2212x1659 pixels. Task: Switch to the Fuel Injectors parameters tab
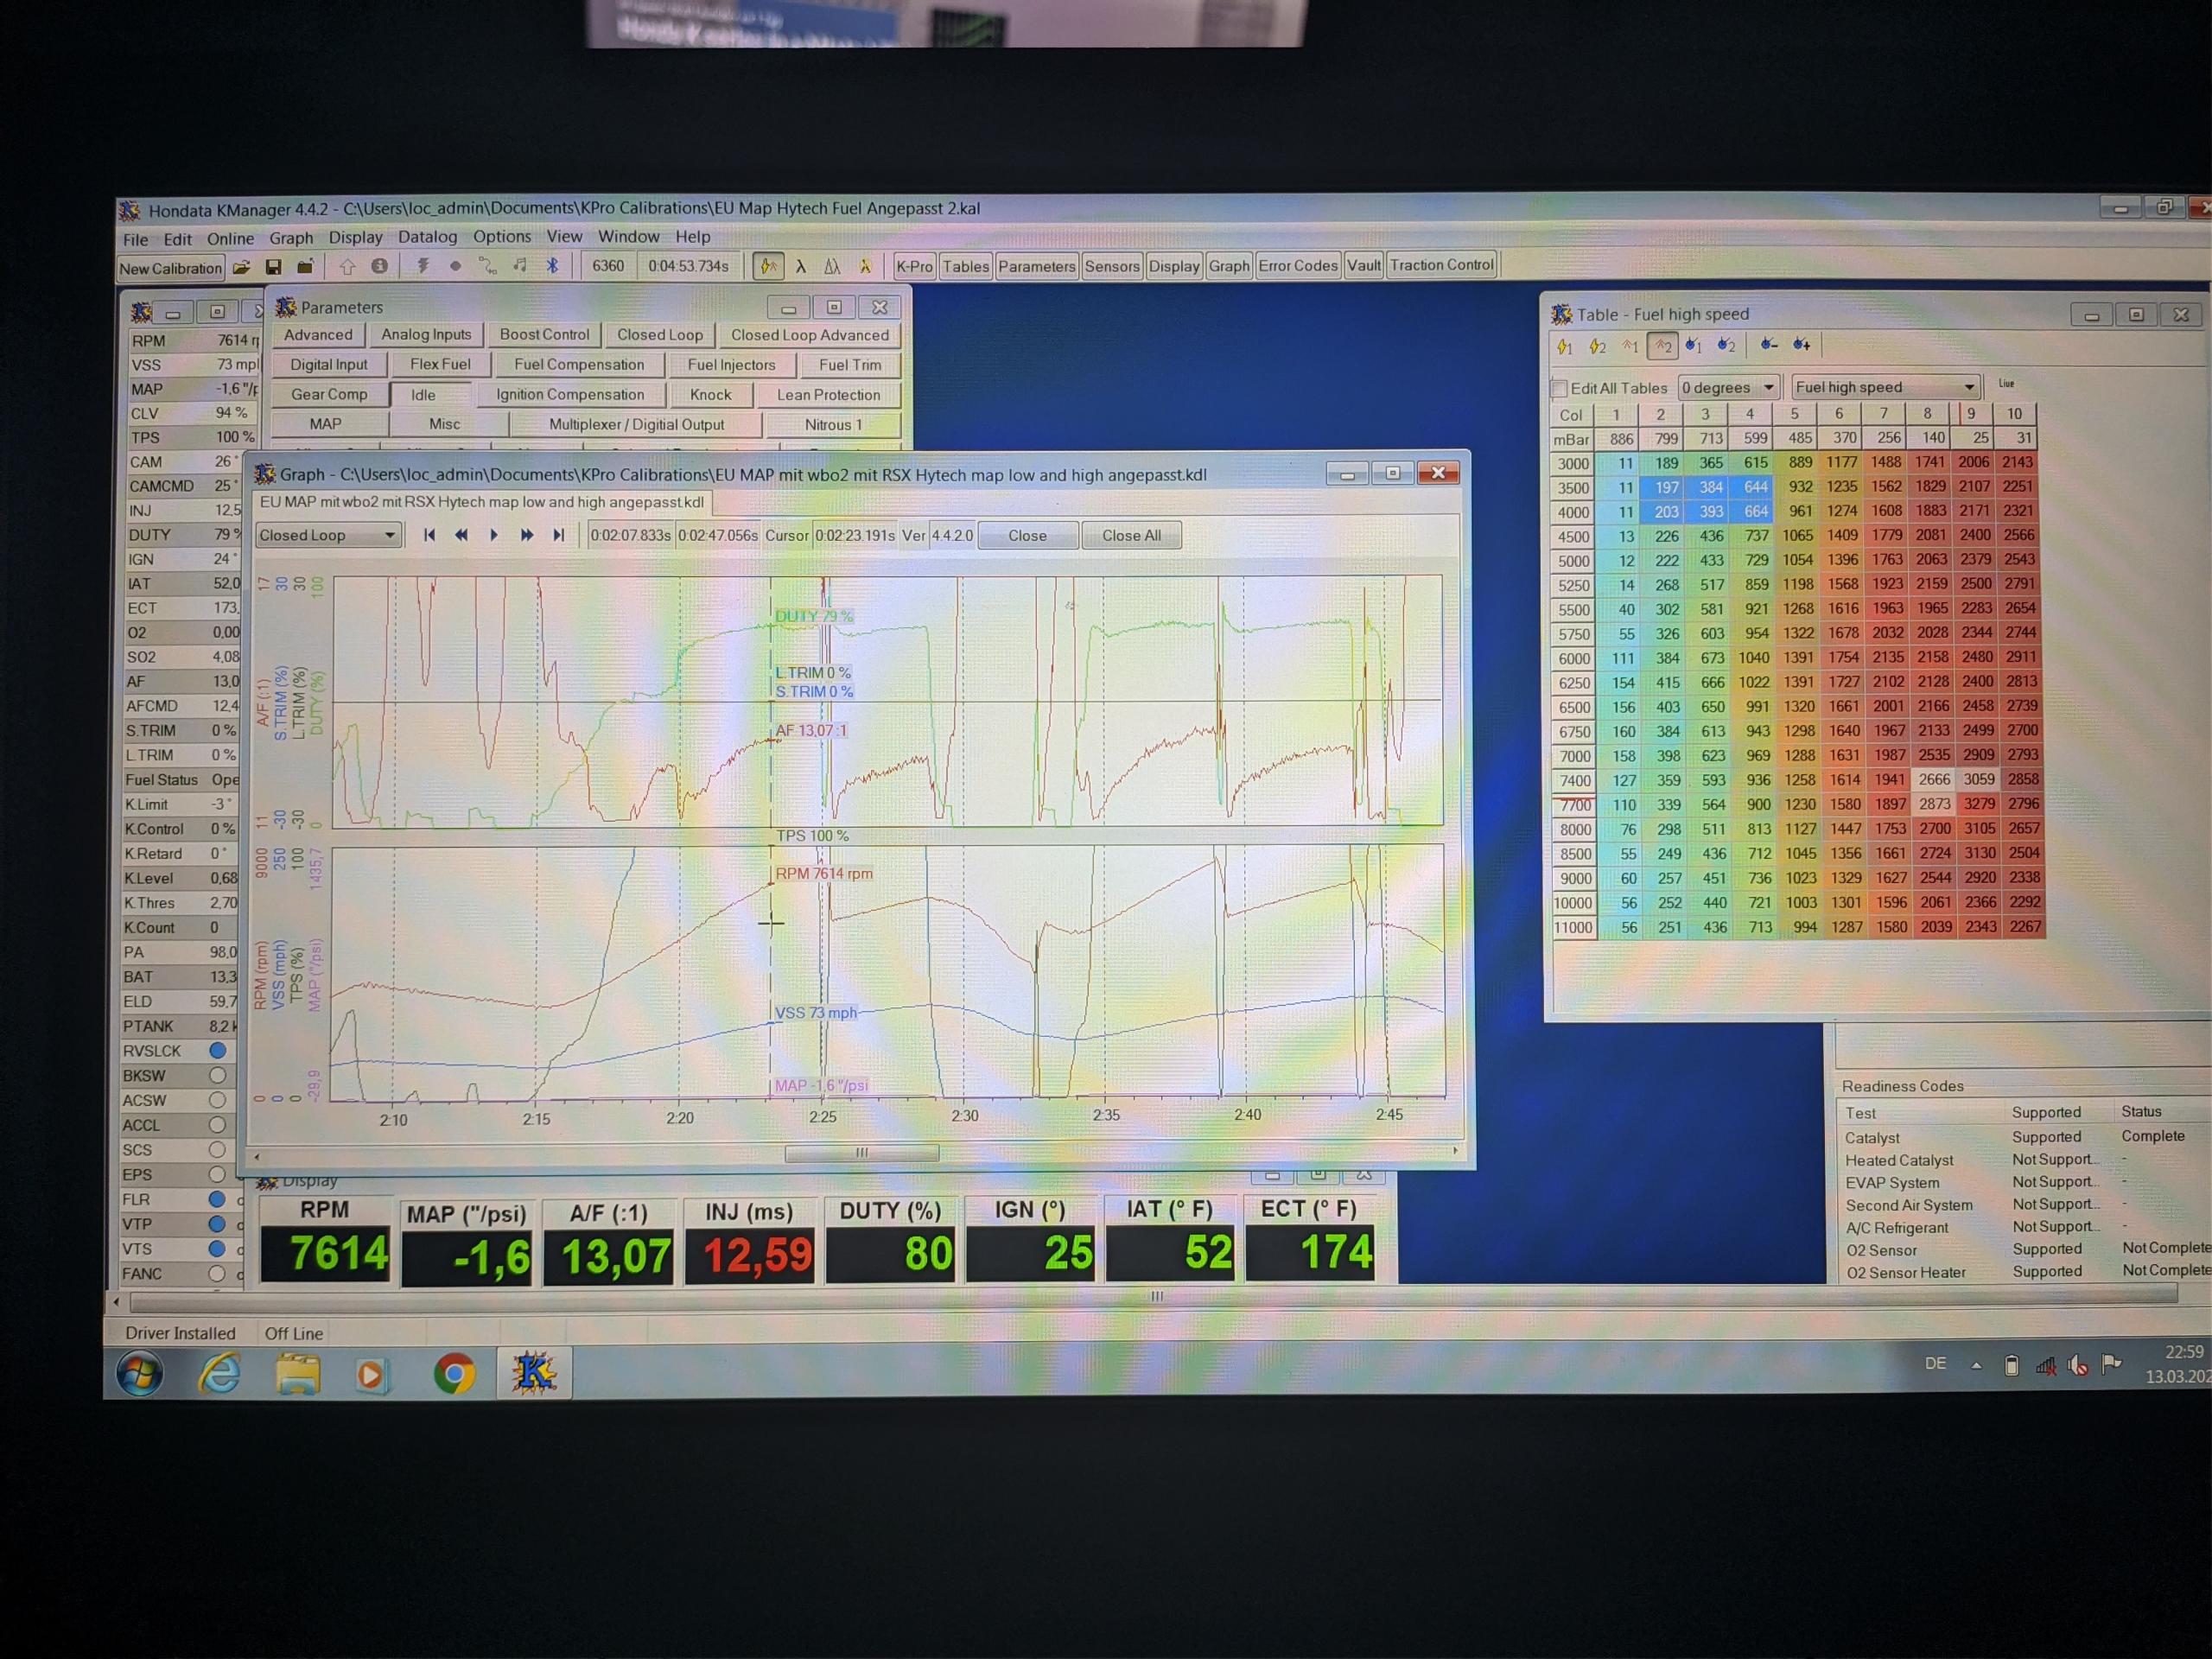731,365
